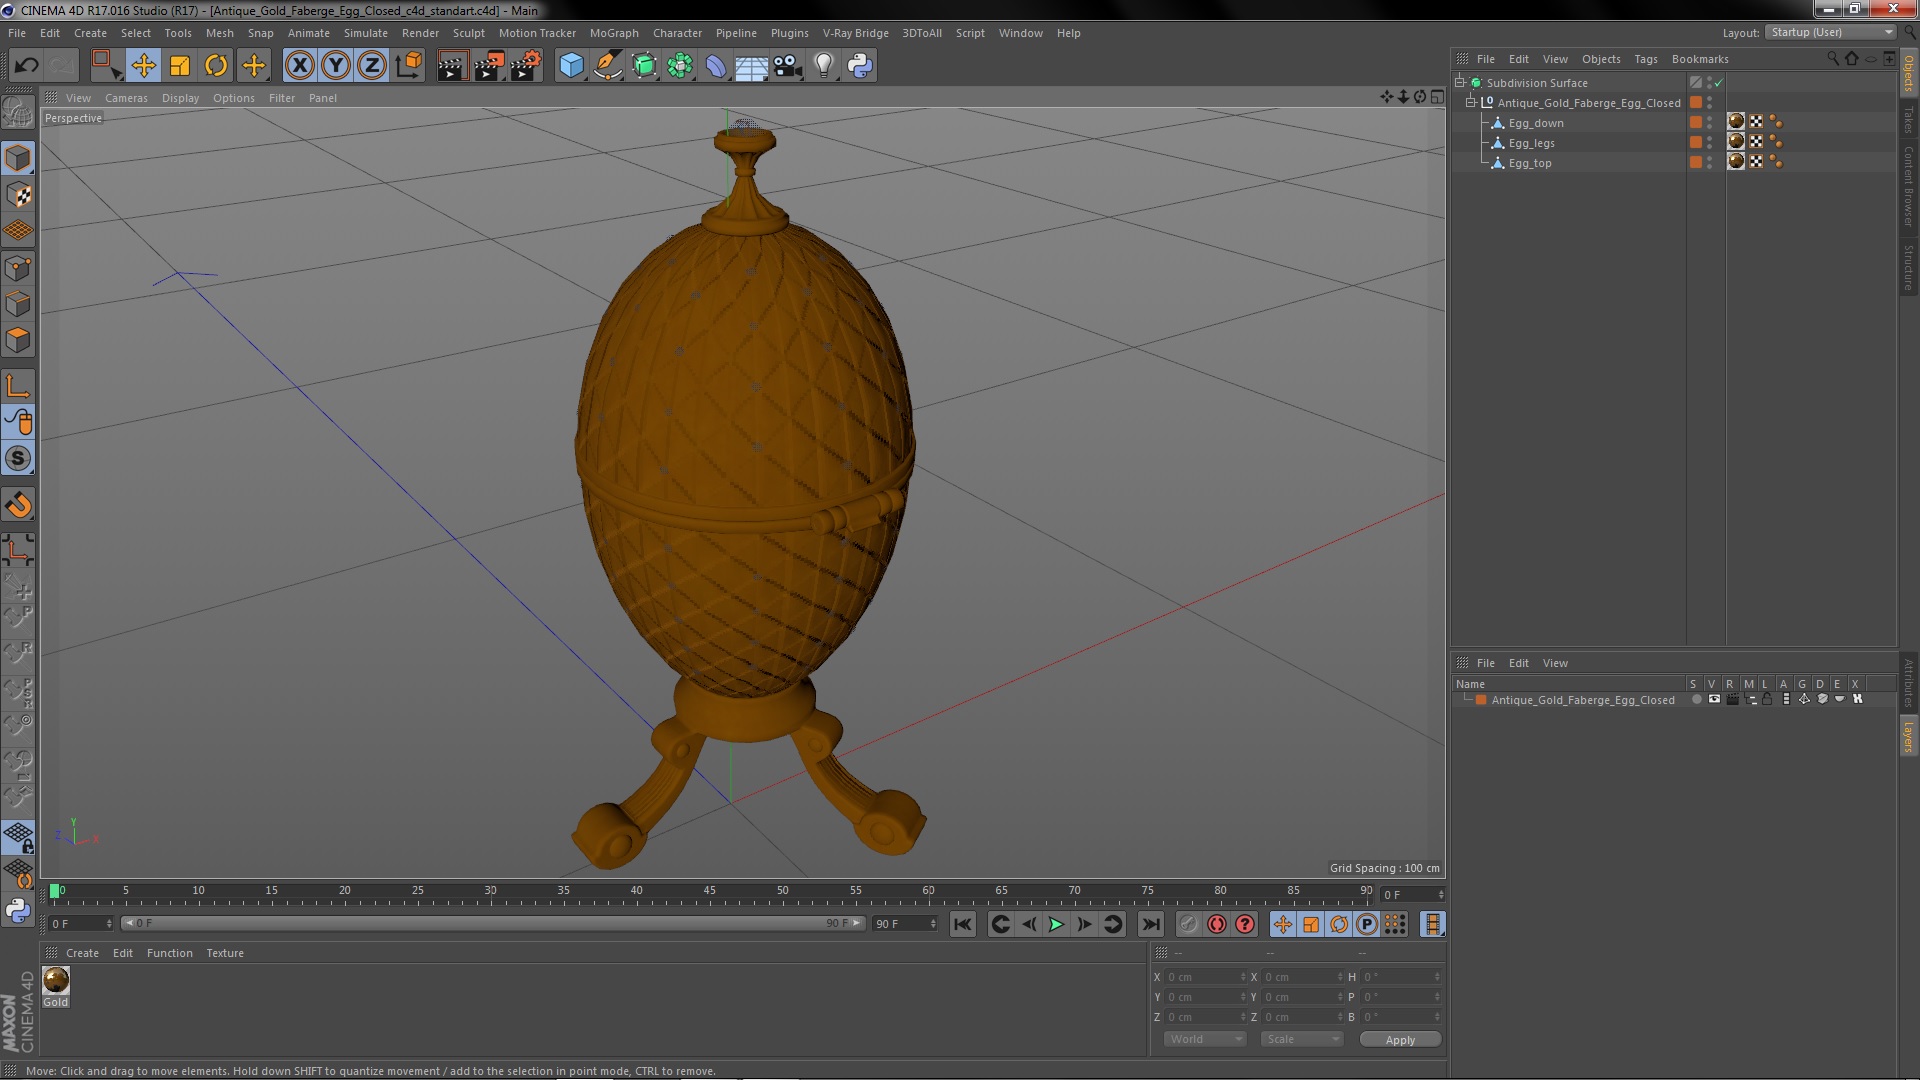Select Egg_top object in tree
The image size is (1920, 1080).
tap(1529, 163)
